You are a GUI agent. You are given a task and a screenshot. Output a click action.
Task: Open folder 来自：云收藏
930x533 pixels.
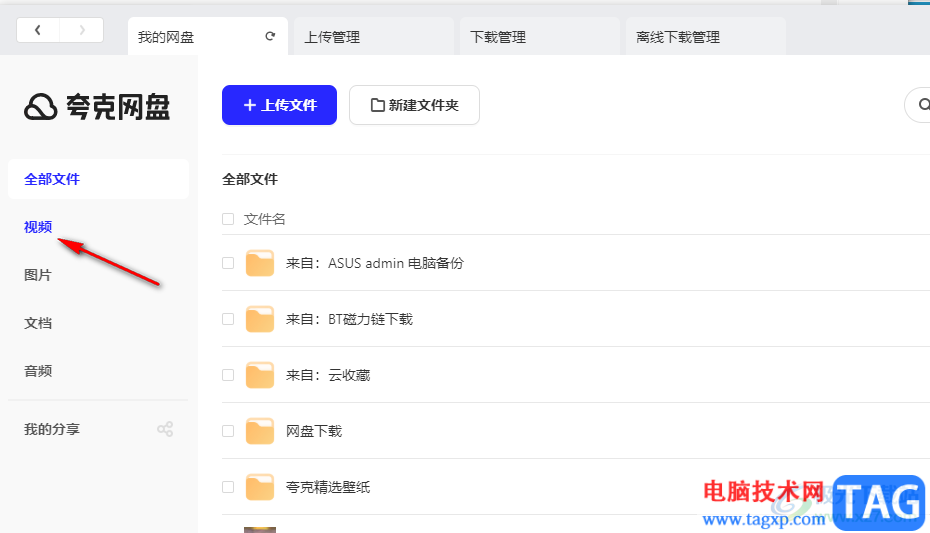328,375
